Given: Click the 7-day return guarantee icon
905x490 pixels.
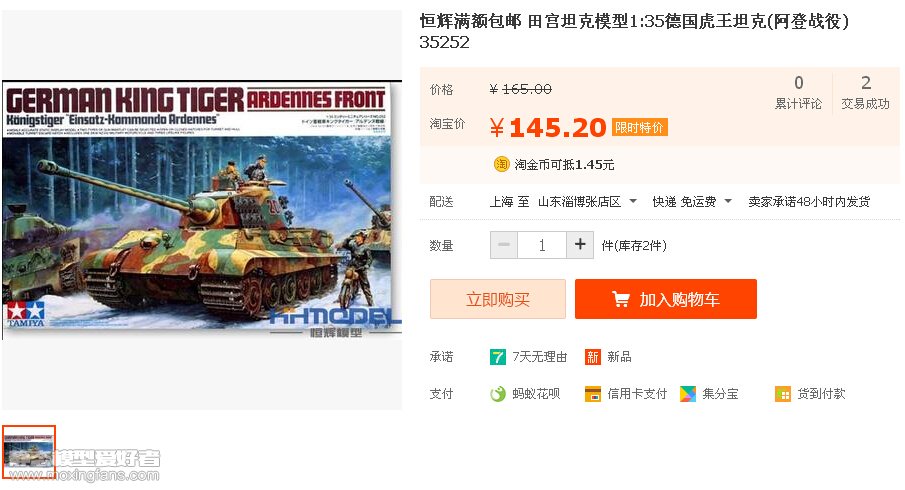Looking at the screenshot, I should click(498, 357).
